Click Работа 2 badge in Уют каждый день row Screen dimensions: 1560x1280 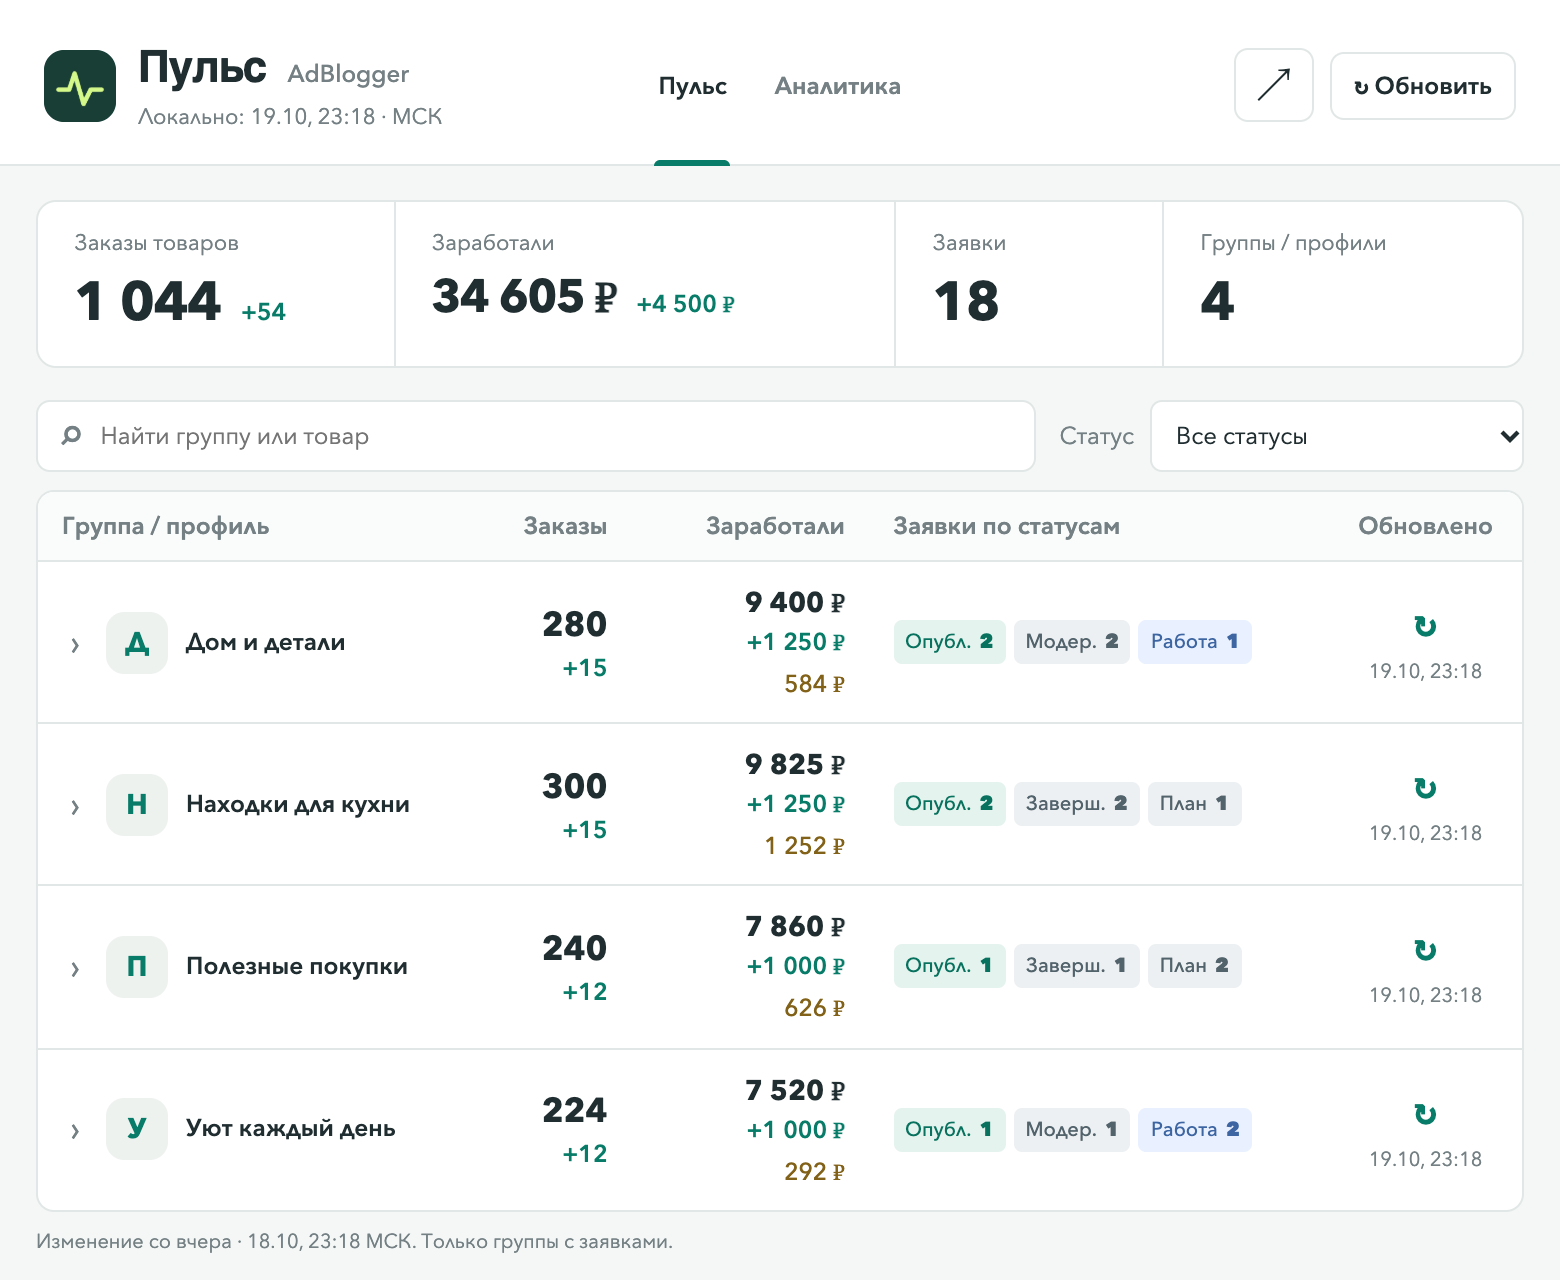1195,1130
